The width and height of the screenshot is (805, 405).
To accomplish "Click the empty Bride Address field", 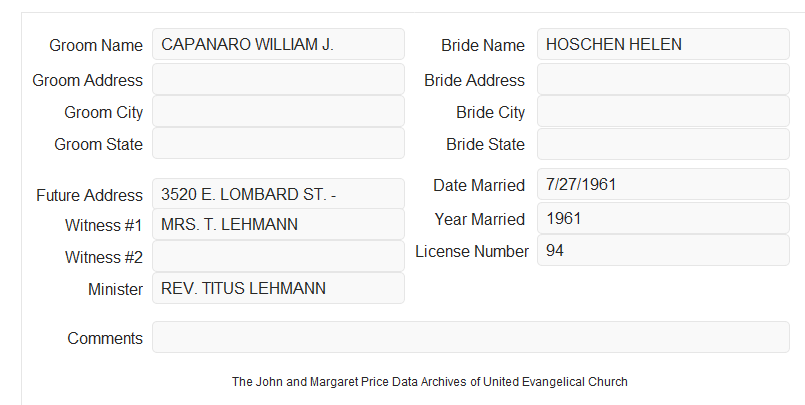I will pos(663,79).
